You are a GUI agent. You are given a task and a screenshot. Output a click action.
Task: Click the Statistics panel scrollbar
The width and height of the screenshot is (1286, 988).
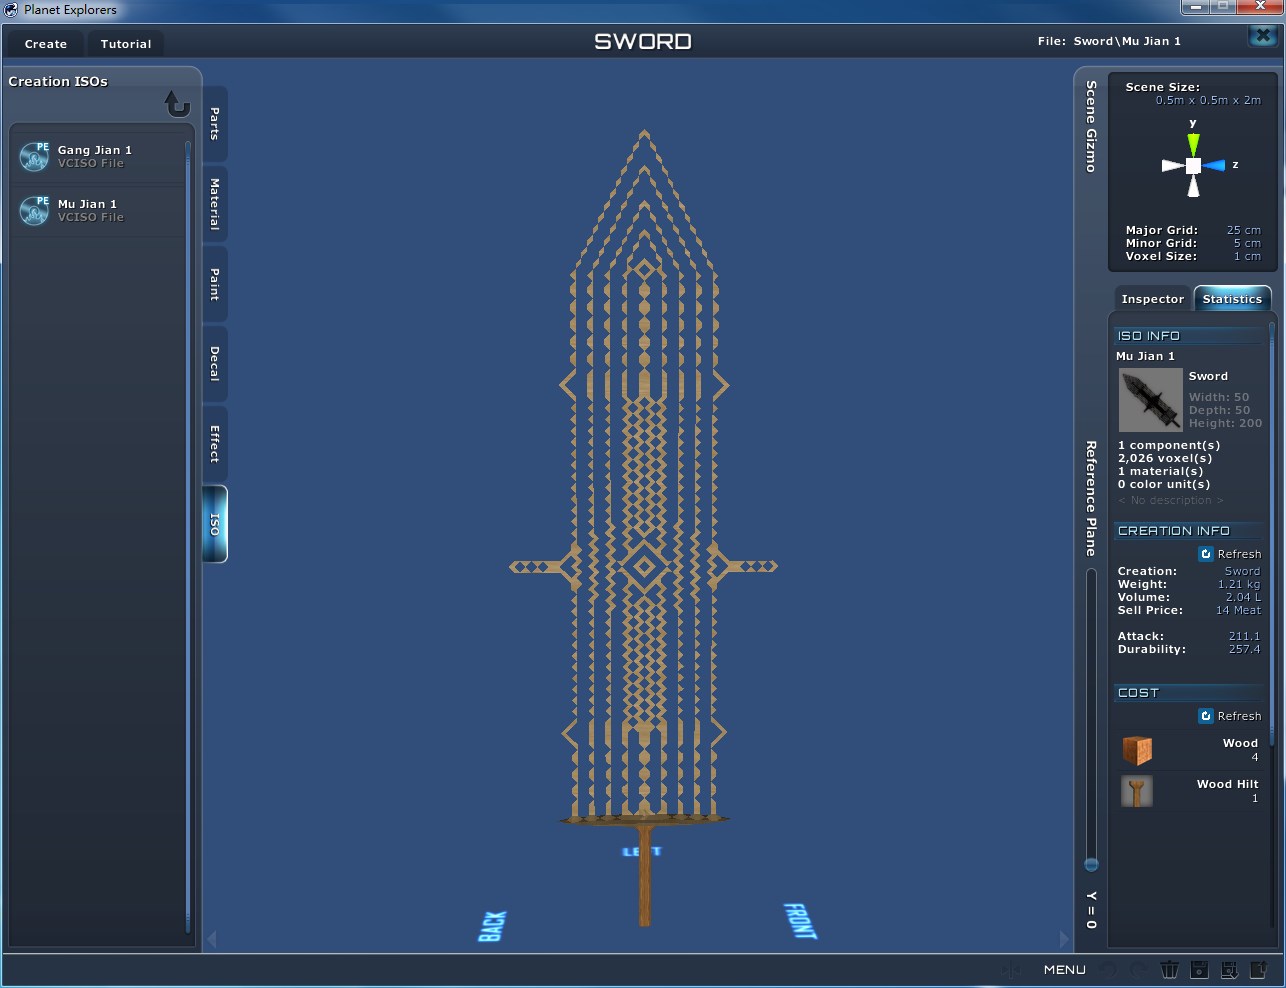pyautogui.click(x=1272, y=533)
